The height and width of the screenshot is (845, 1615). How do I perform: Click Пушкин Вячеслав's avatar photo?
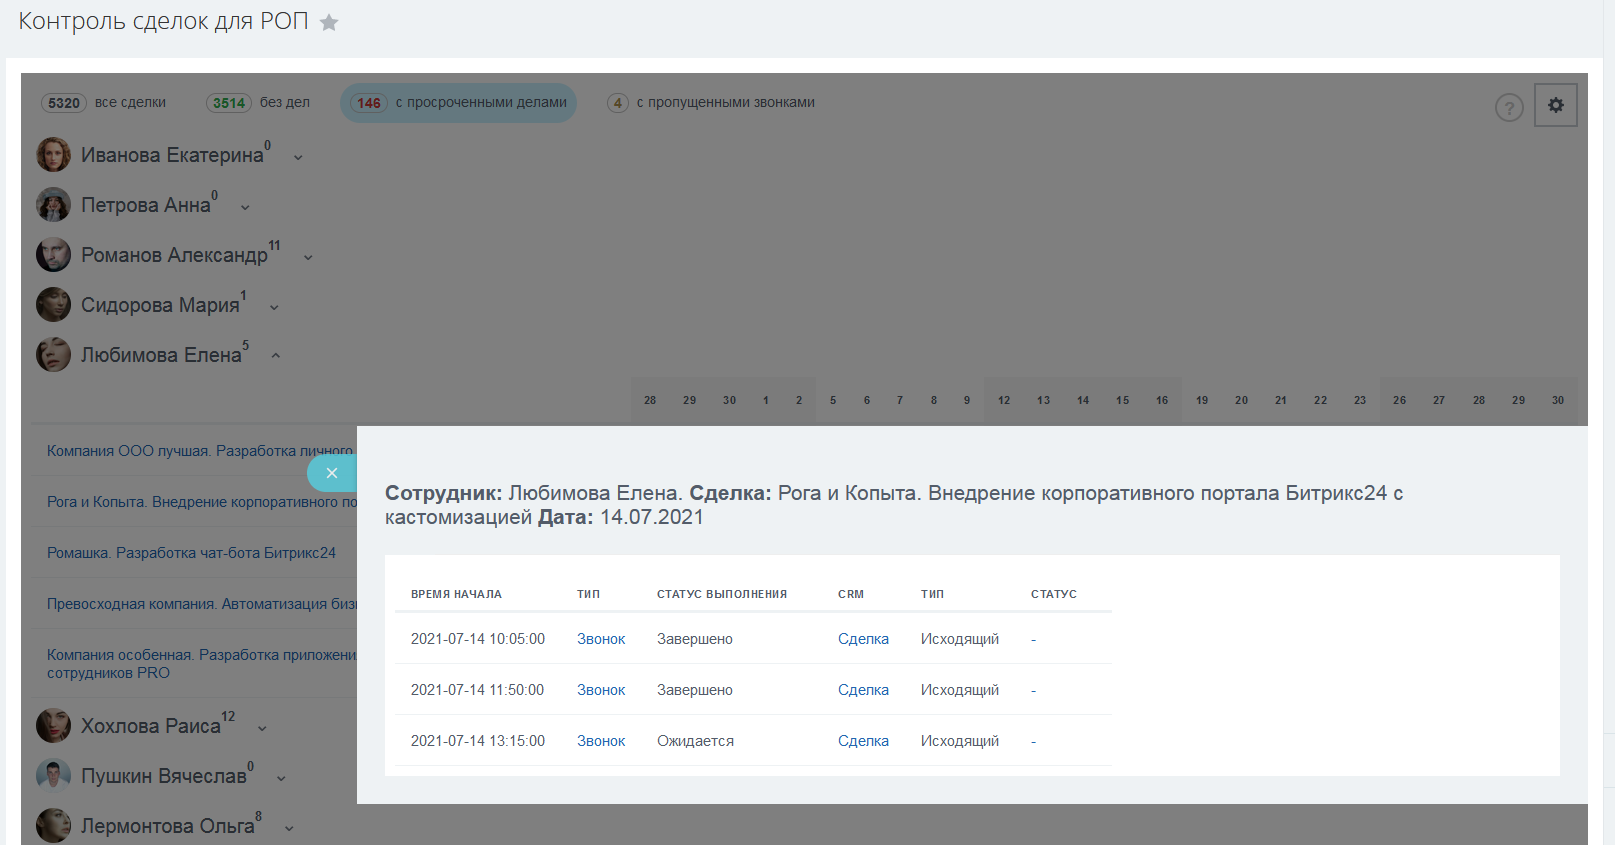click(54, 776)
